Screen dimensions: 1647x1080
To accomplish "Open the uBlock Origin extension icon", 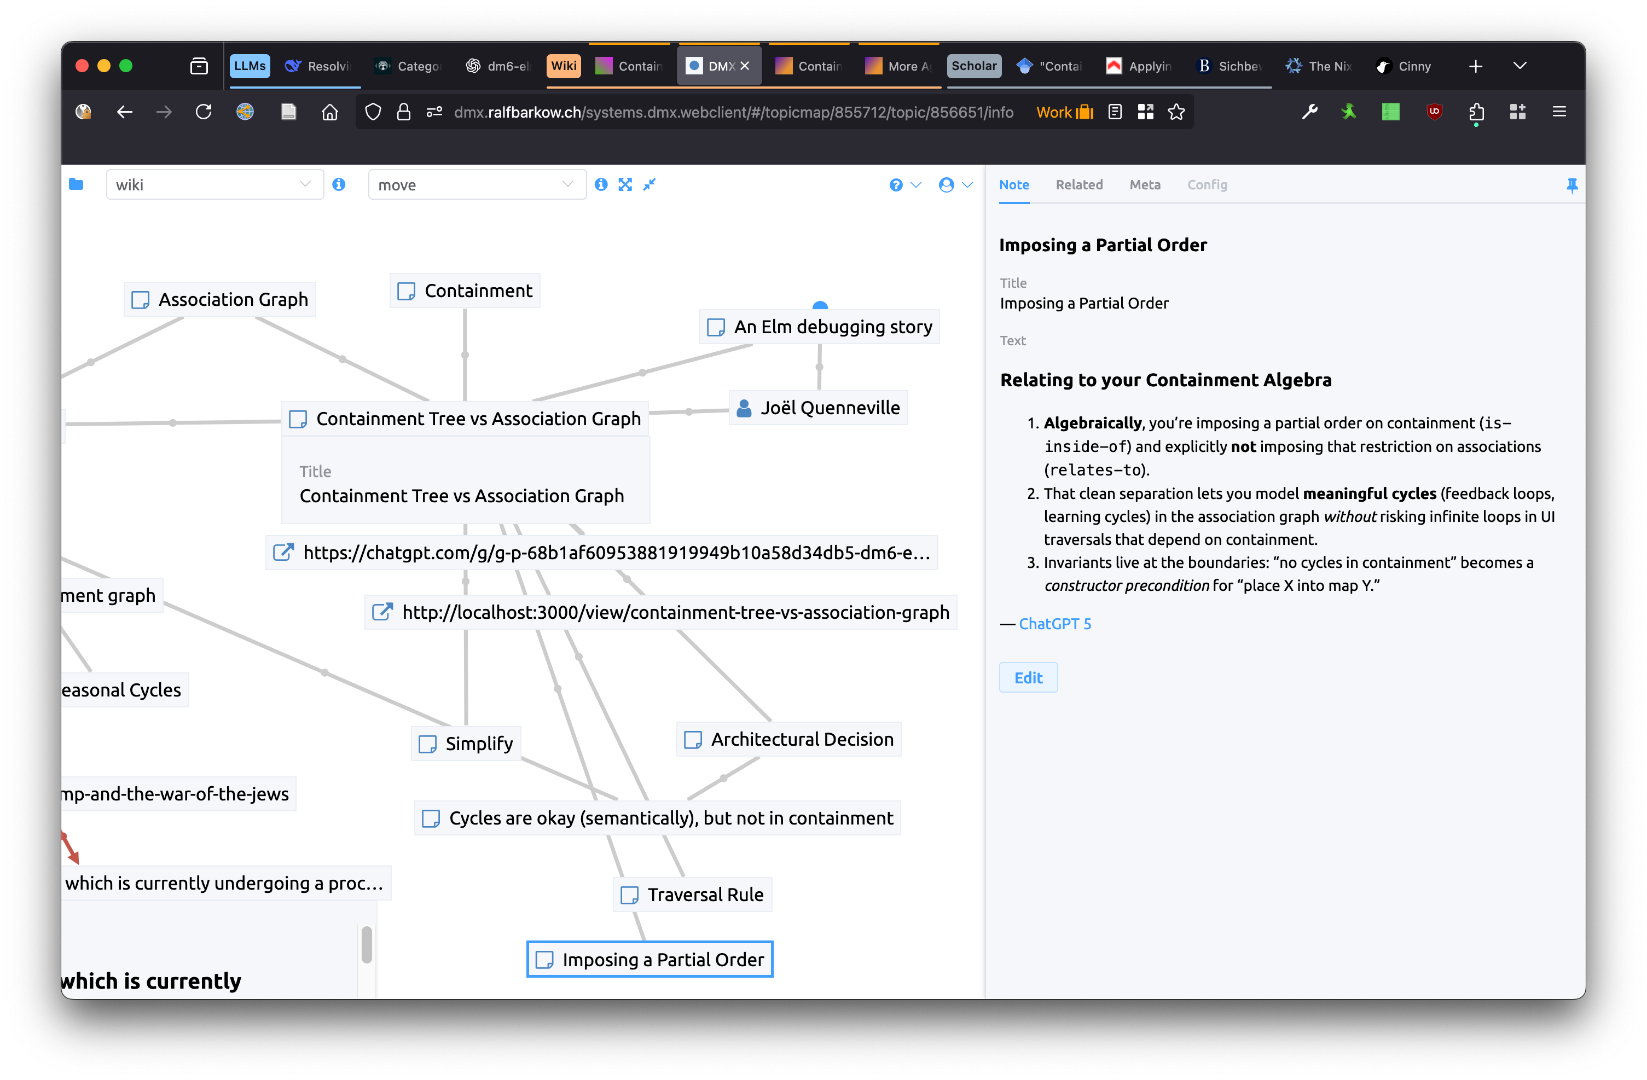I will [1434, 112].
